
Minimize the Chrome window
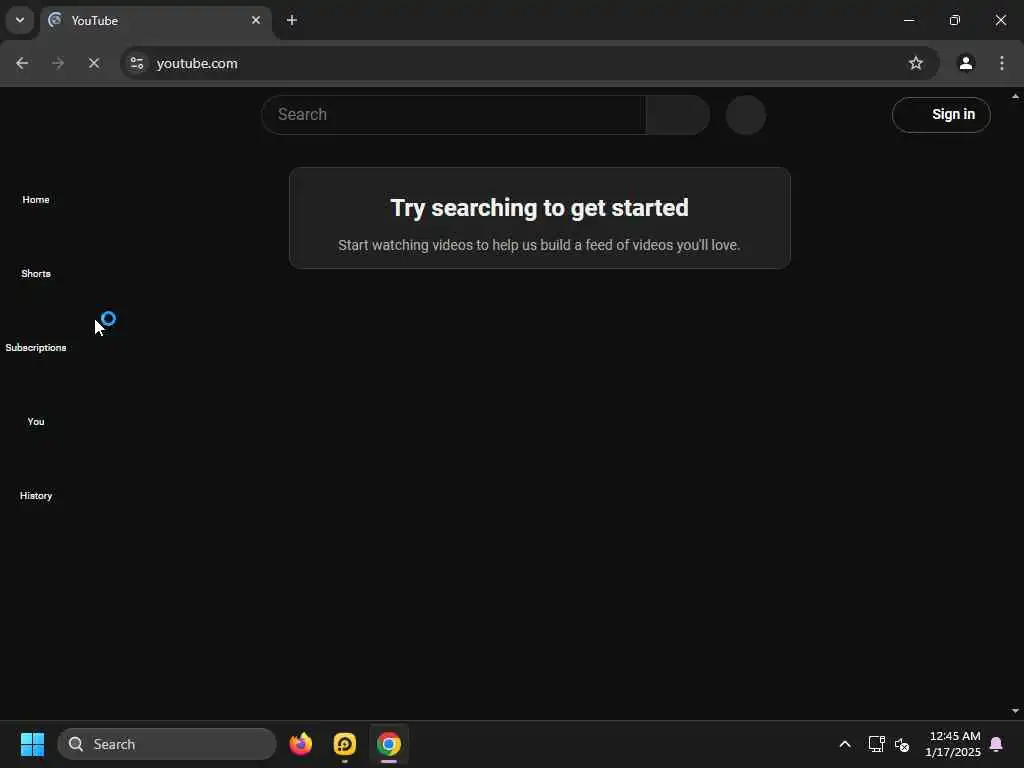pos(909,20)
